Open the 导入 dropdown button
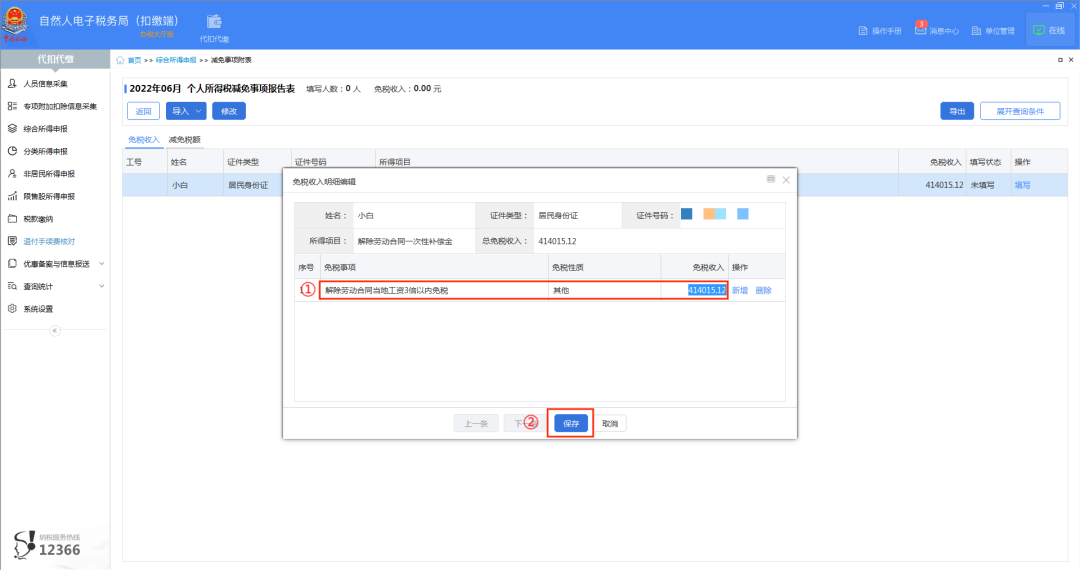Screen dimensions: 1080x570 tap(186, 111)
